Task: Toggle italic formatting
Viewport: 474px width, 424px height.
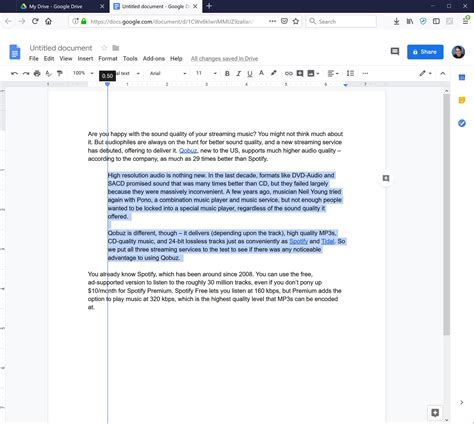Action: tap(238, 74)
